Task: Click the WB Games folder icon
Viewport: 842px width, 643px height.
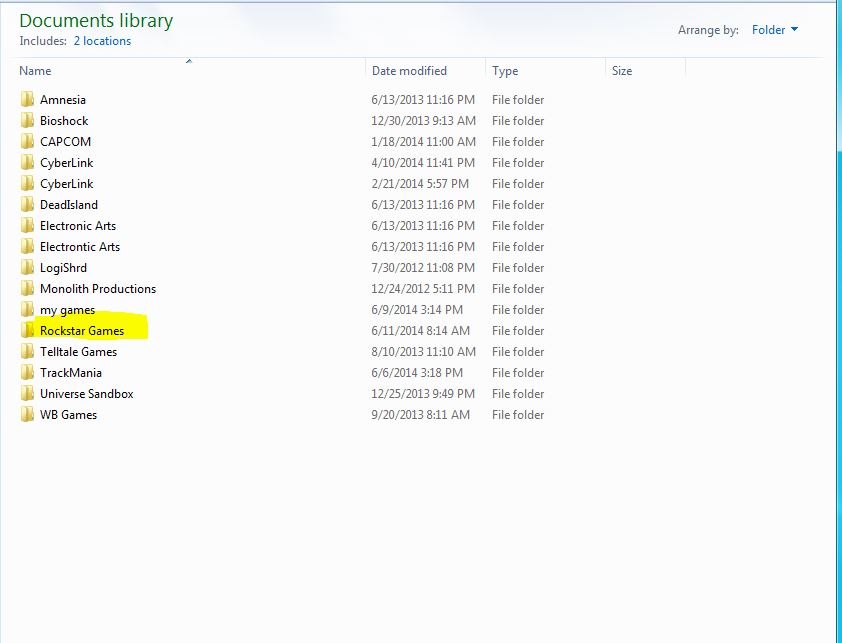Action: point(27,414)
